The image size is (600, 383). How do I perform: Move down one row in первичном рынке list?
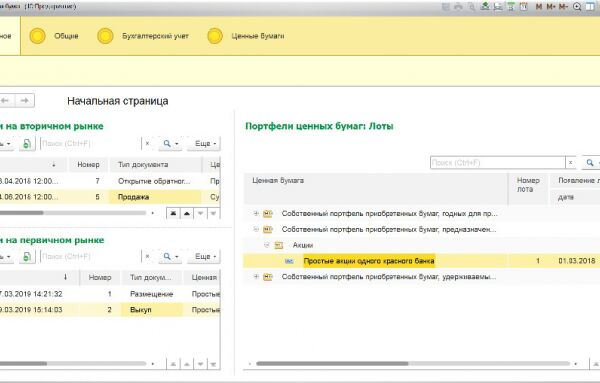[x=200, y=364]
